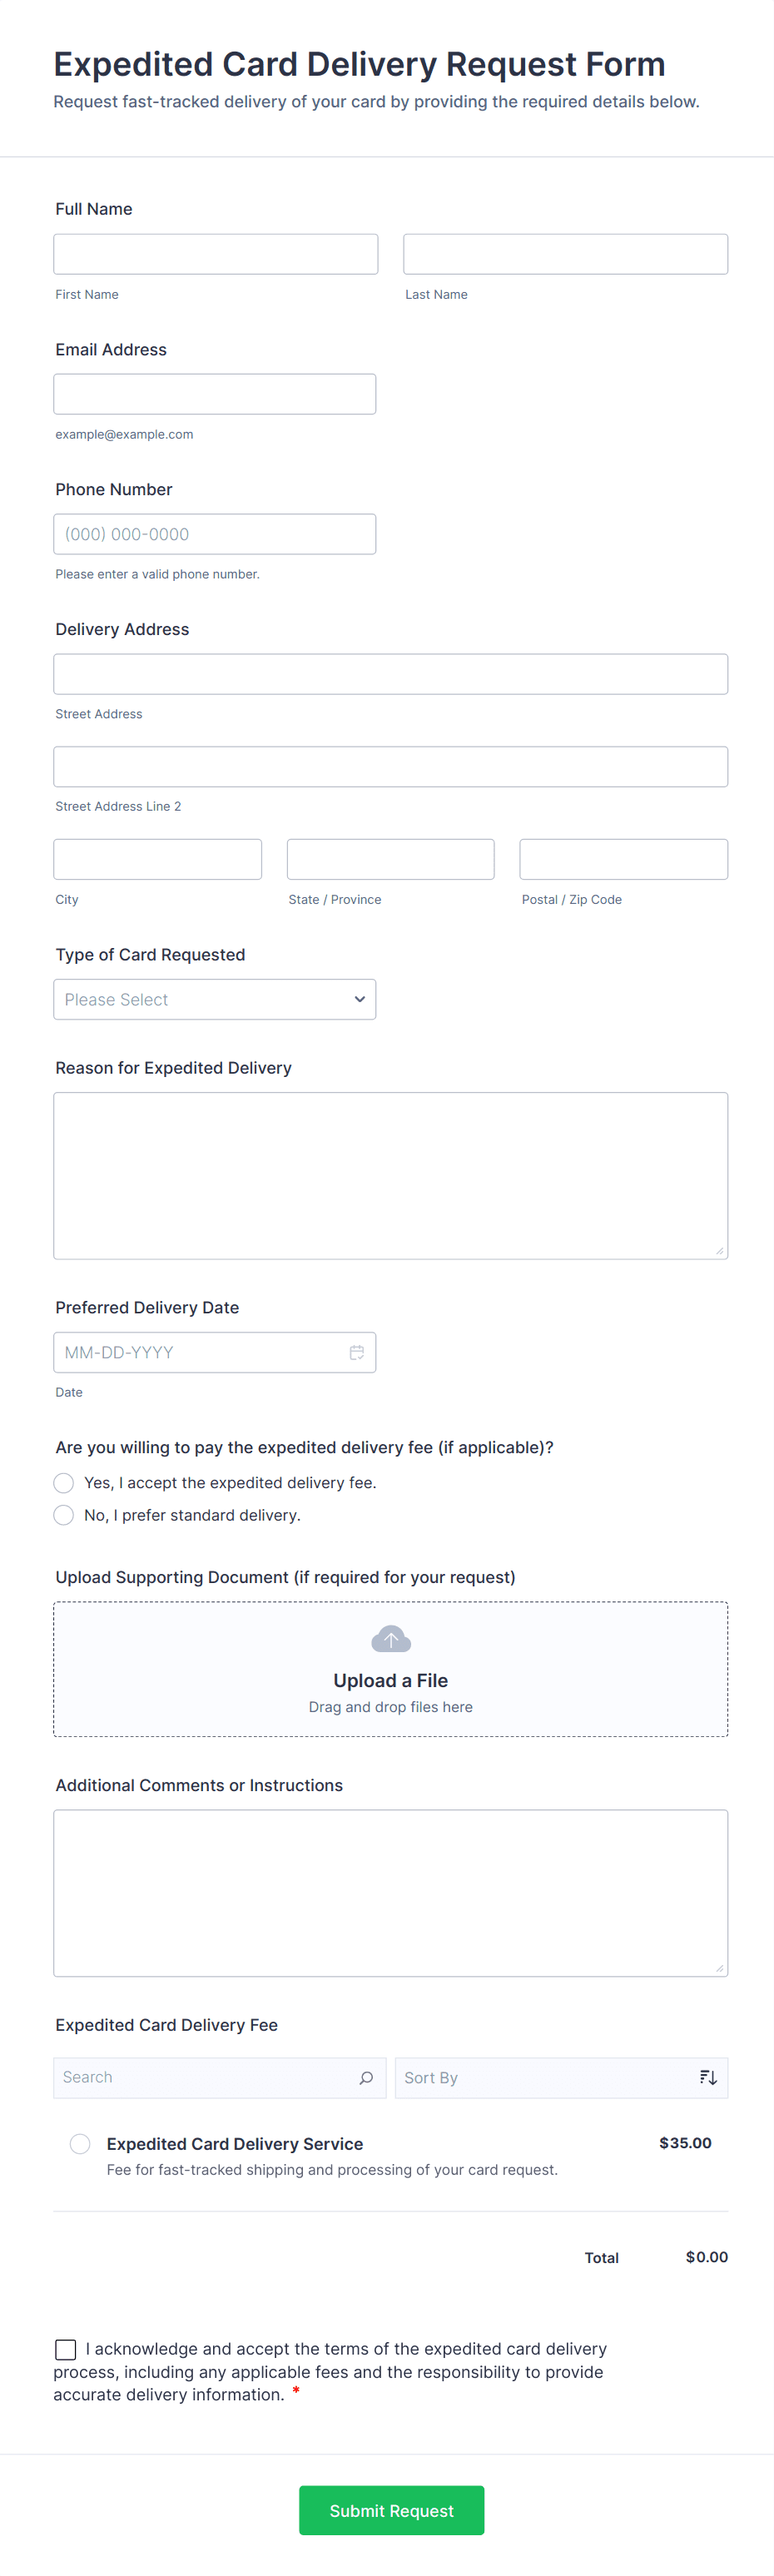The width and height of the screenshot is (774, 2576).
Task: Focus the First Name field
Action: [x=216, y=254]
